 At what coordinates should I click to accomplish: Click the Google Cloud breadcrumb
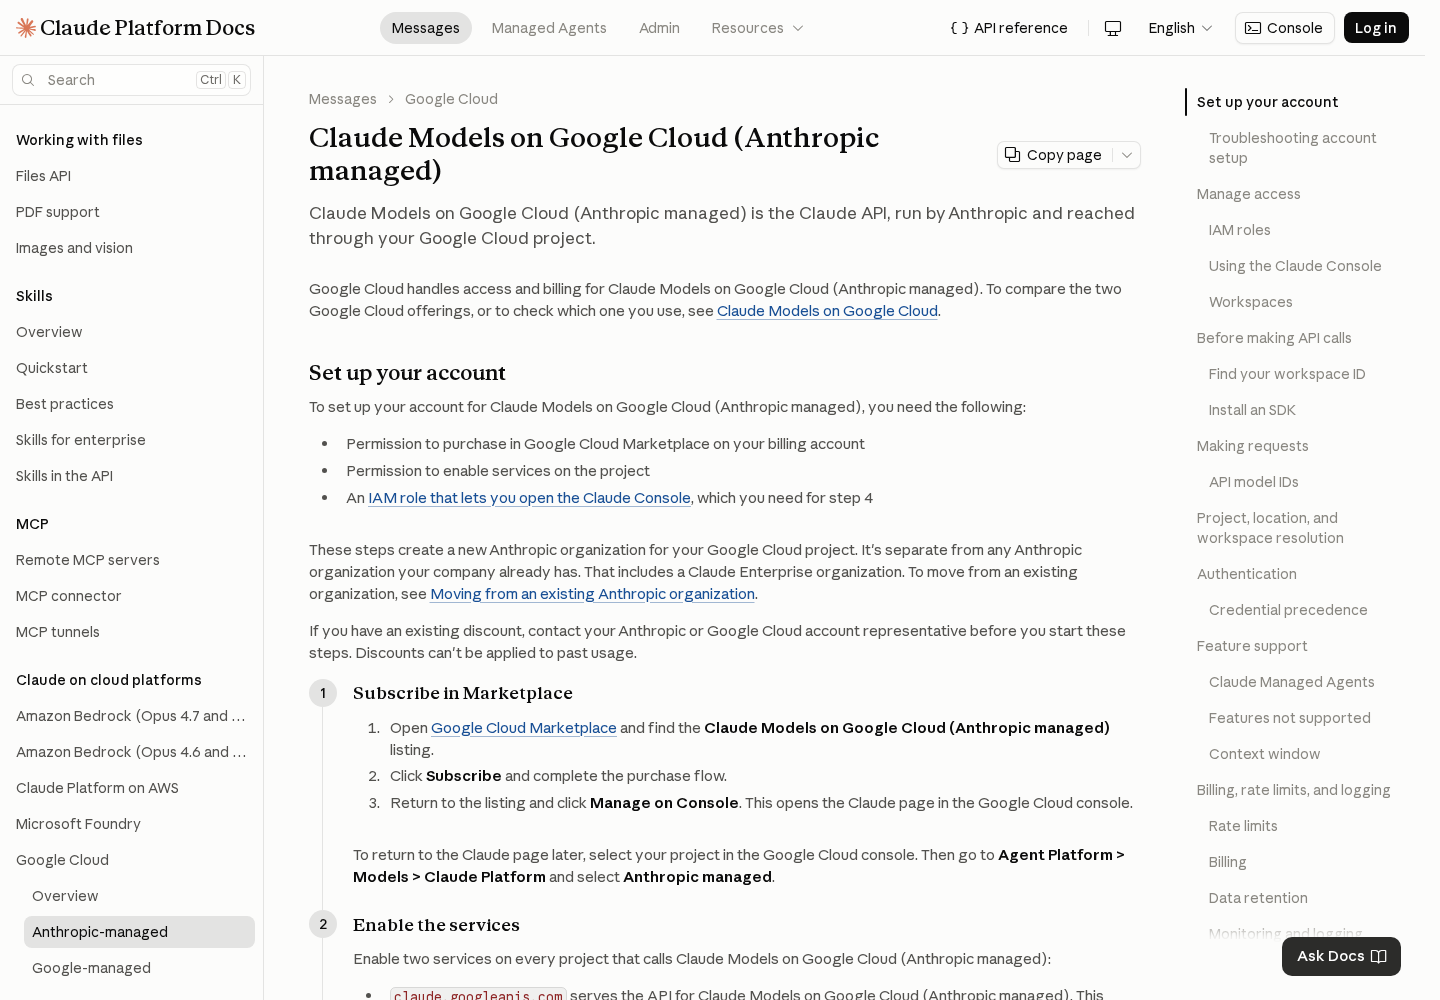pos(451,99)
